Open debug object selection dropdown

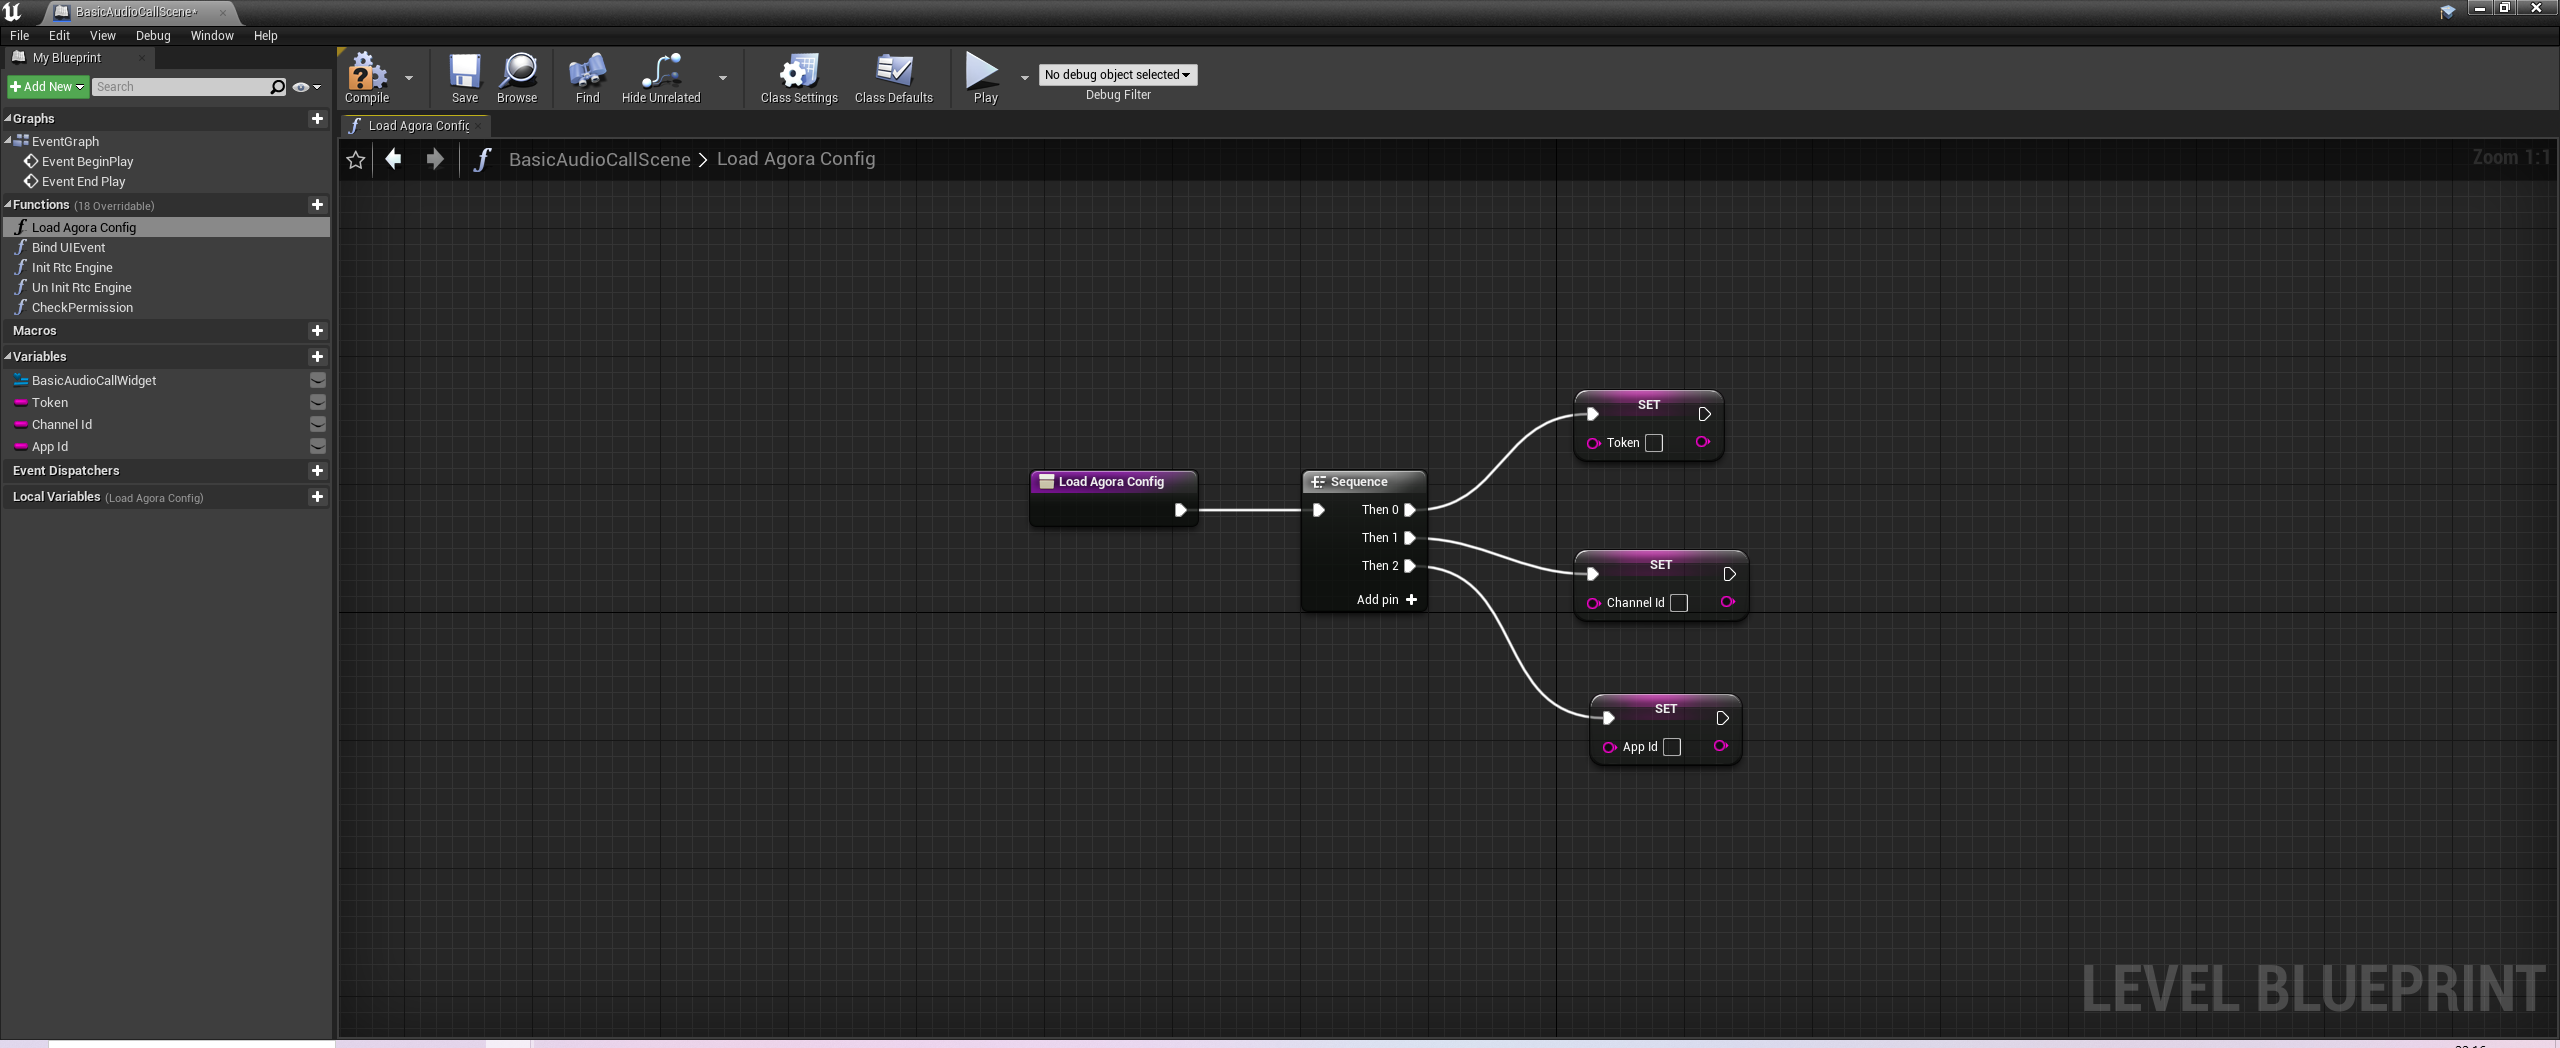[1117, 75]
